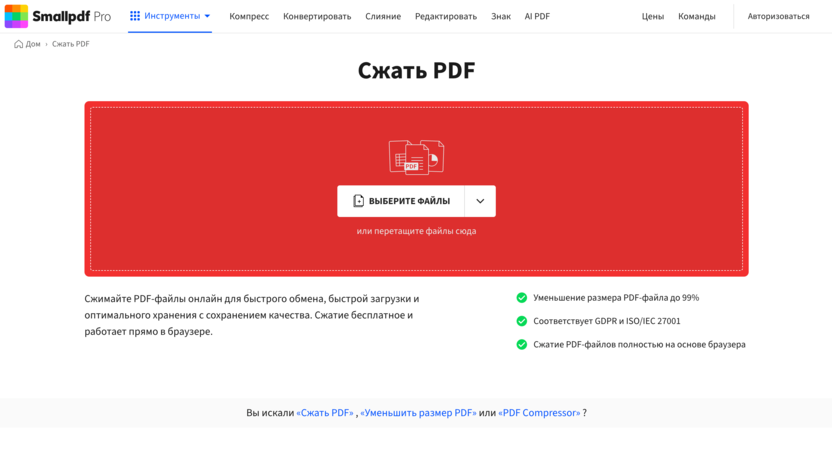Click the ВЫБЕРИТЕ ФАЙЛЫ button
The image size is (832, 455).
click(x=401, y=201)
